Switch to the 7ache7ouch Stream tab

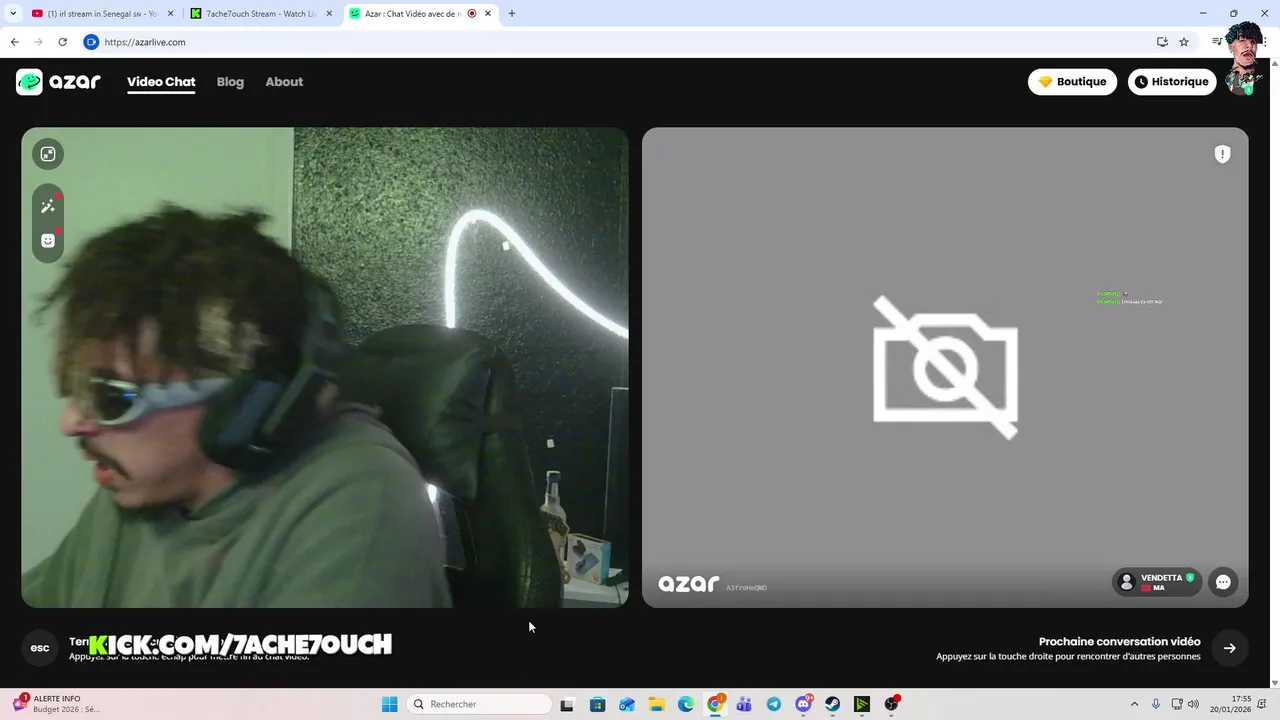(262, 14)
